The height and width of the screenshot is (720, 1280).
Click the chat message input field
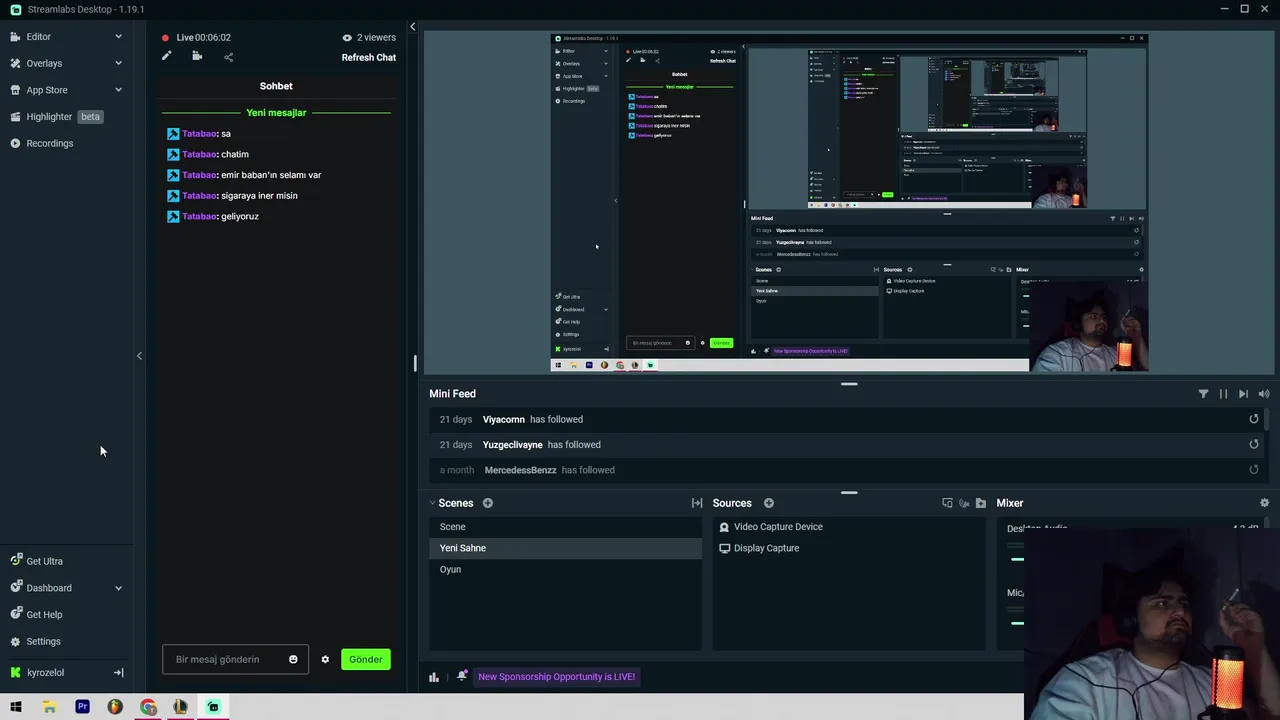(x=235, y=659)
